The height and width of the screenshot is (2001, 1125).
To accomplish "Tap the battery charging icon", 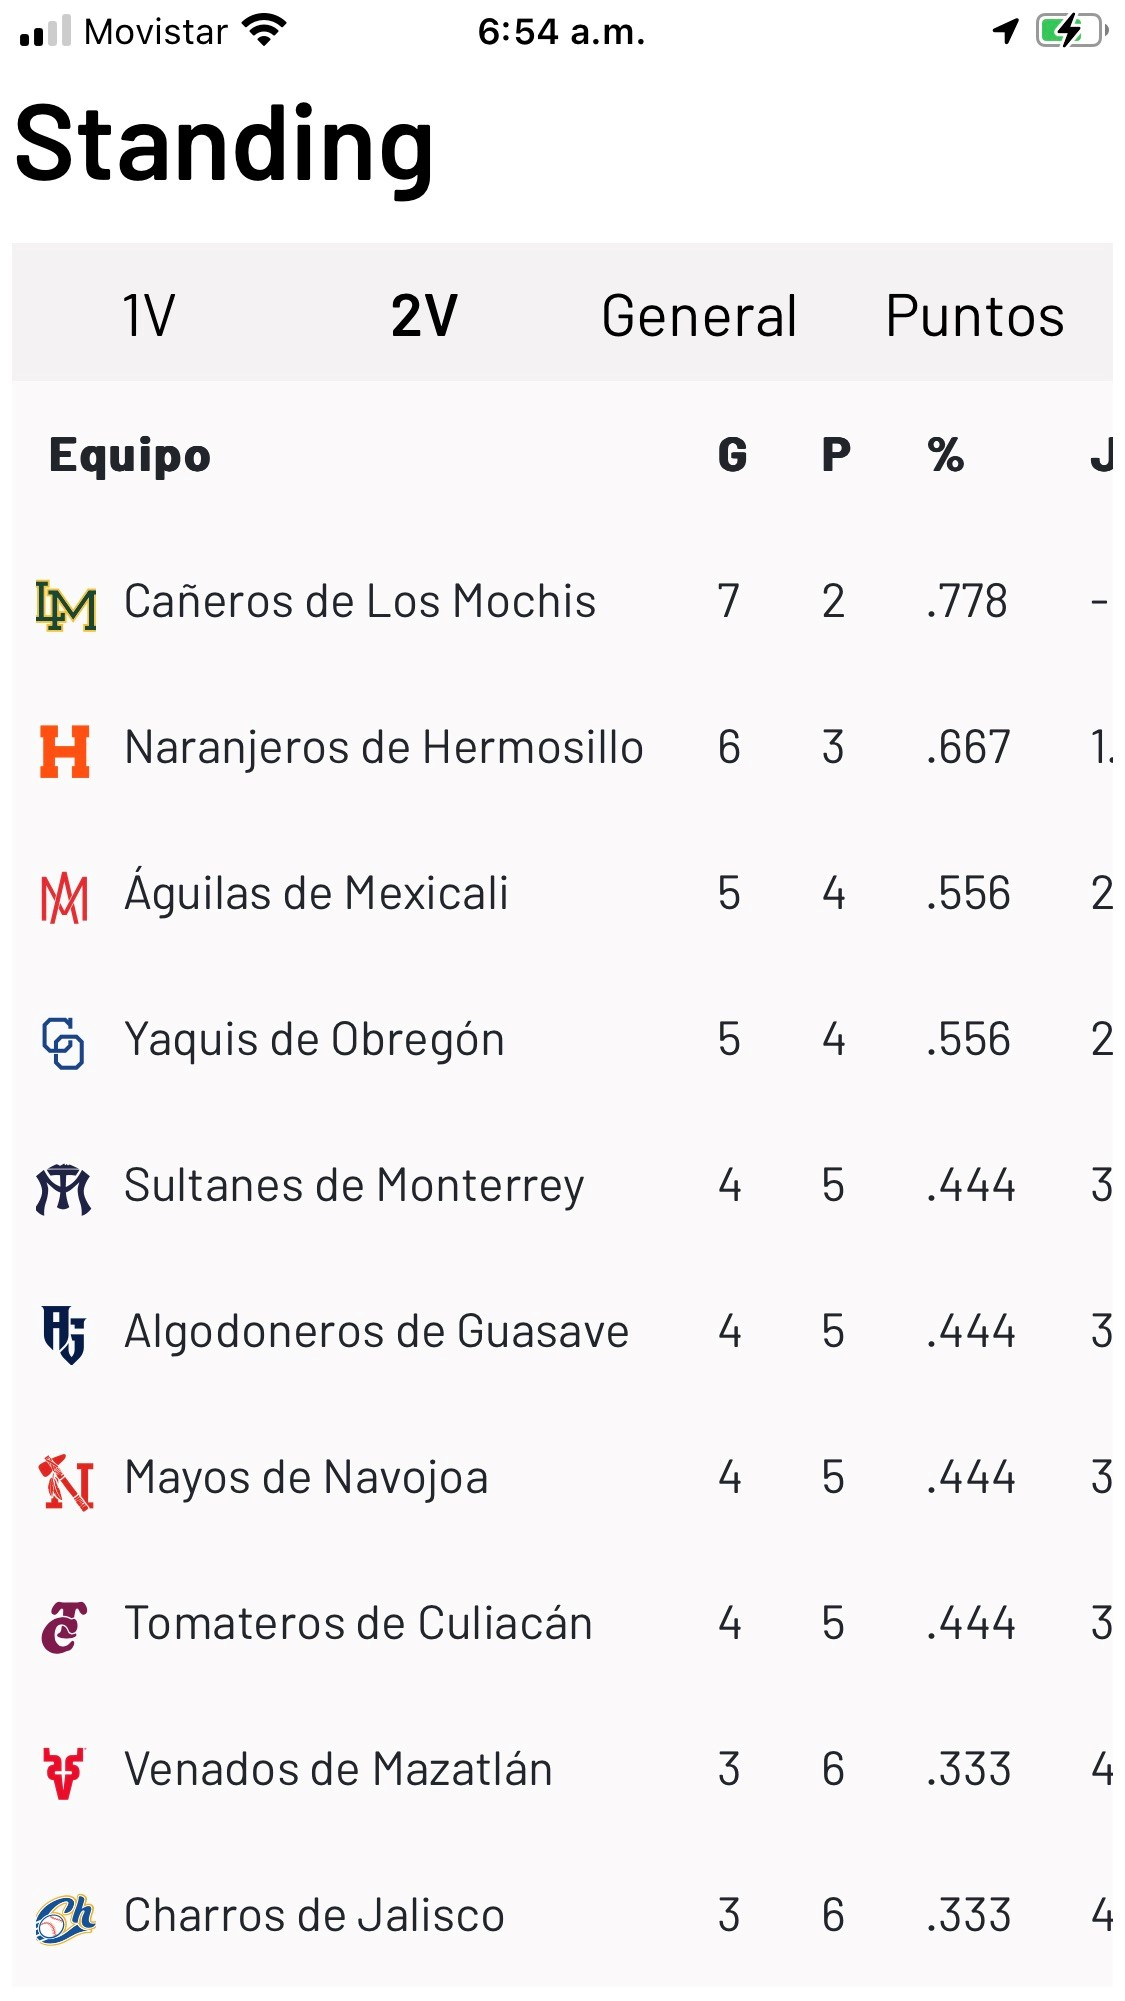I will (1070, 31).
